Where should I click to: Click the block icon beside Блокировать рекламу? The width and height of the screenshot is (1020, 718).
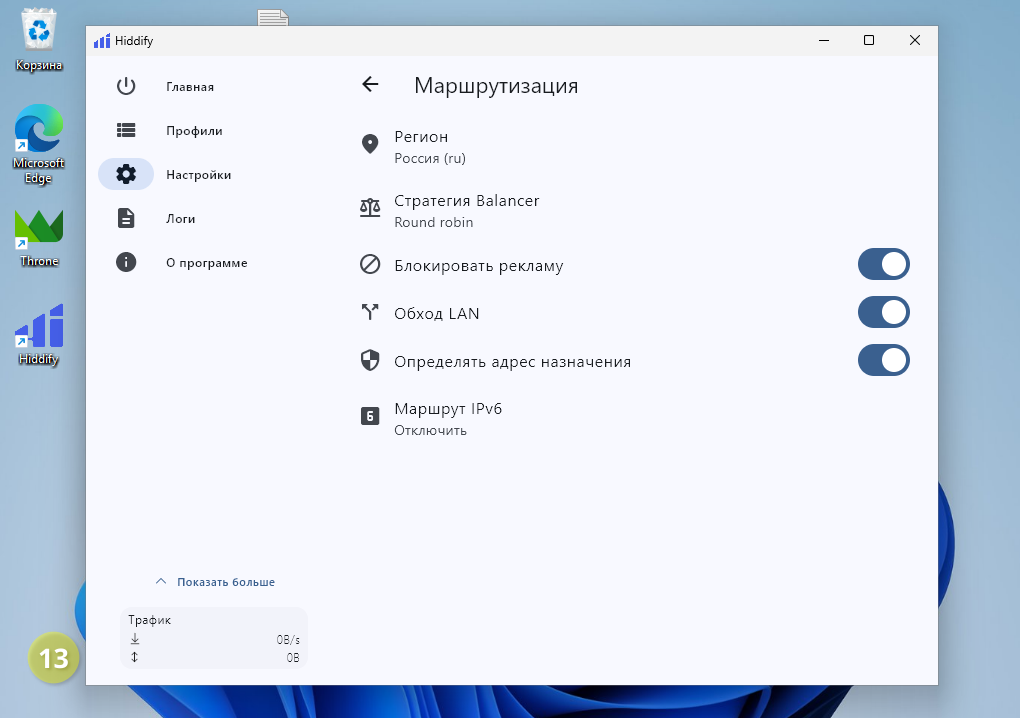370,264
